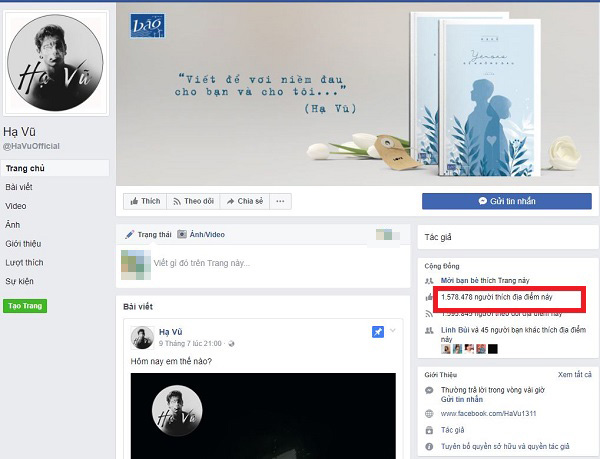Click the first friend avatar thumbnail
600x459 pixels.
(446, 349)
